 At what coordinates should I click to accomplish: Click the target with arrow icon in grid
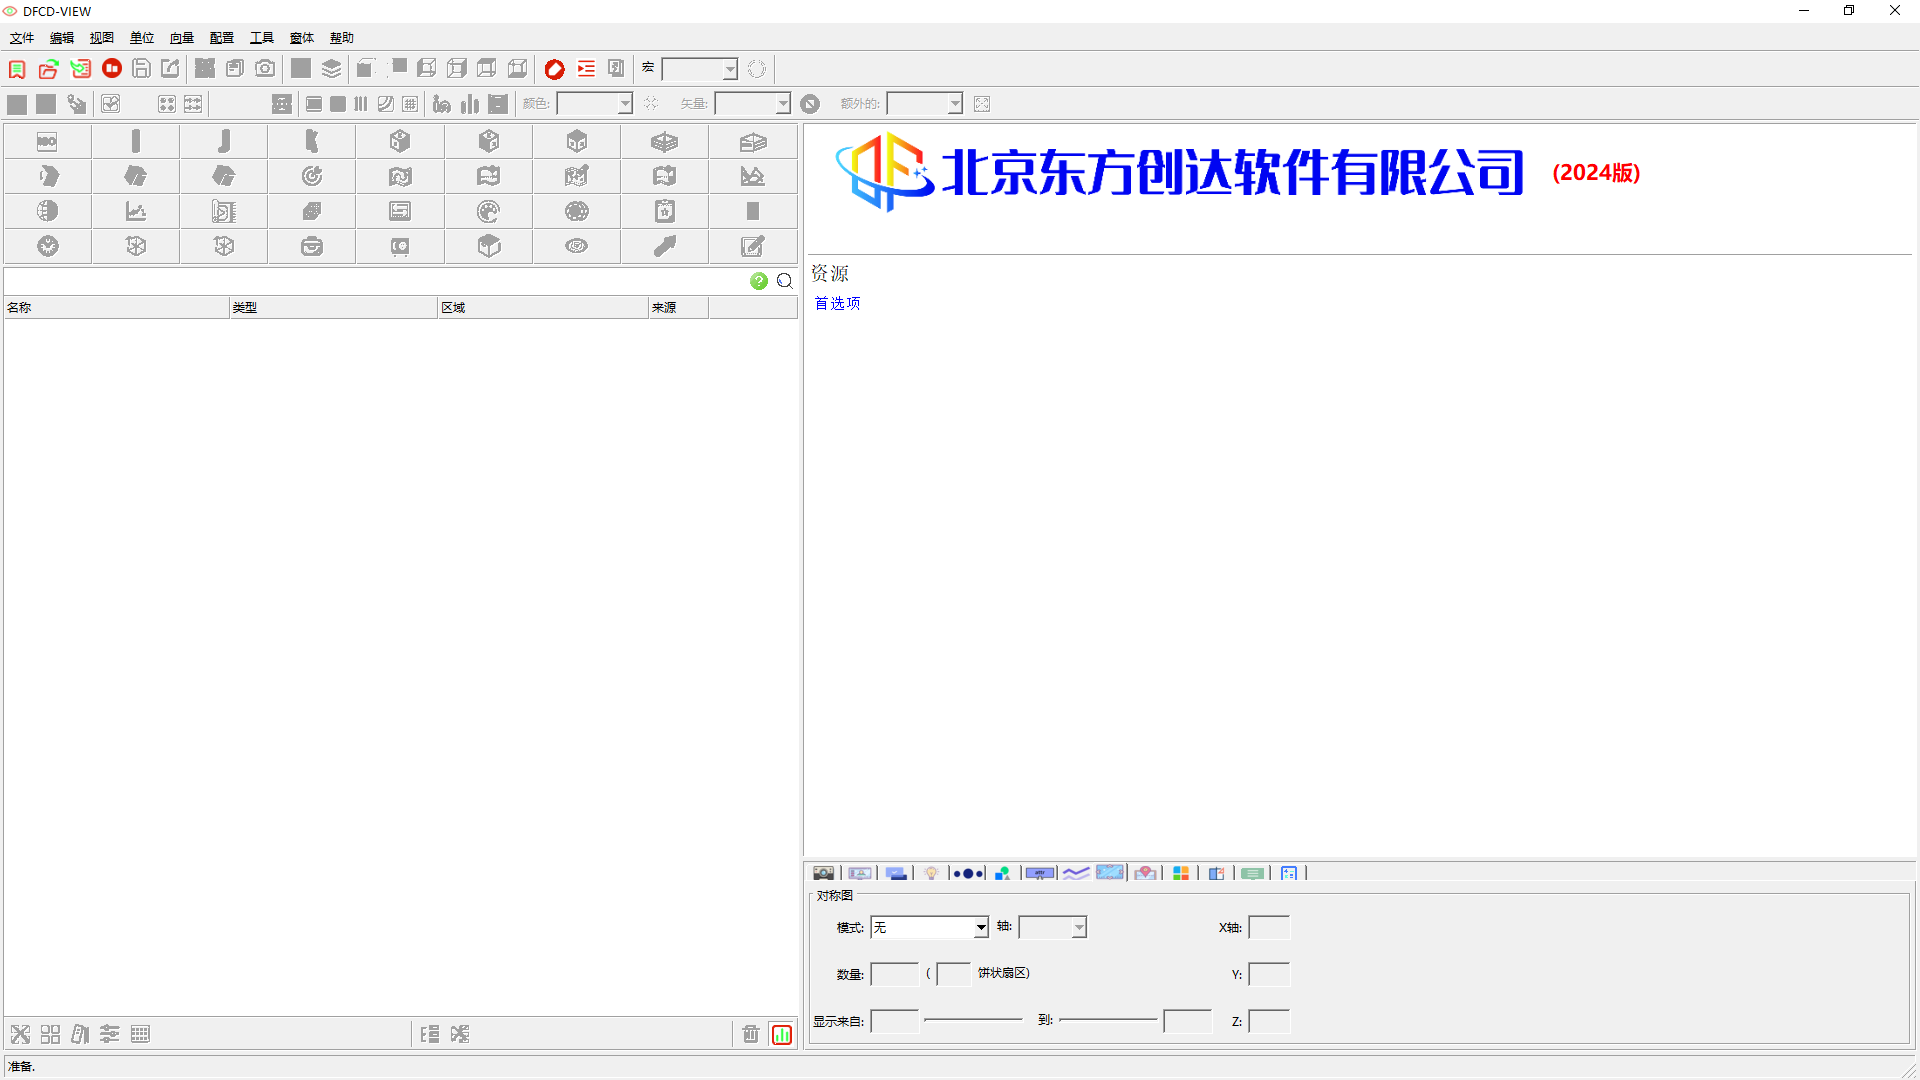coord(312,176)
